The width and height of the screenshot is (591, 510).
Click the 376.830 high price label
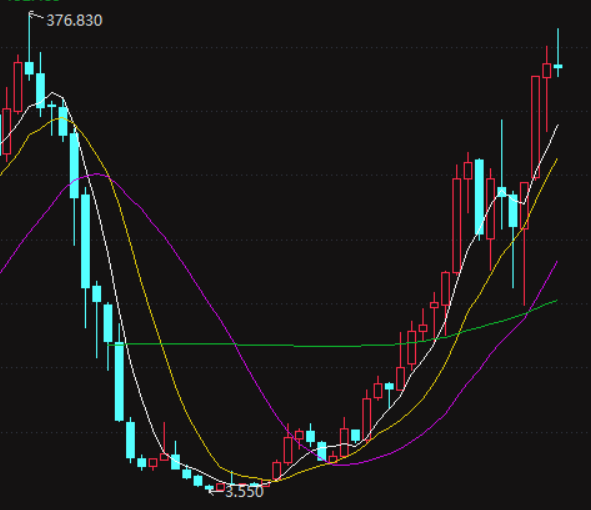[74, 20]
